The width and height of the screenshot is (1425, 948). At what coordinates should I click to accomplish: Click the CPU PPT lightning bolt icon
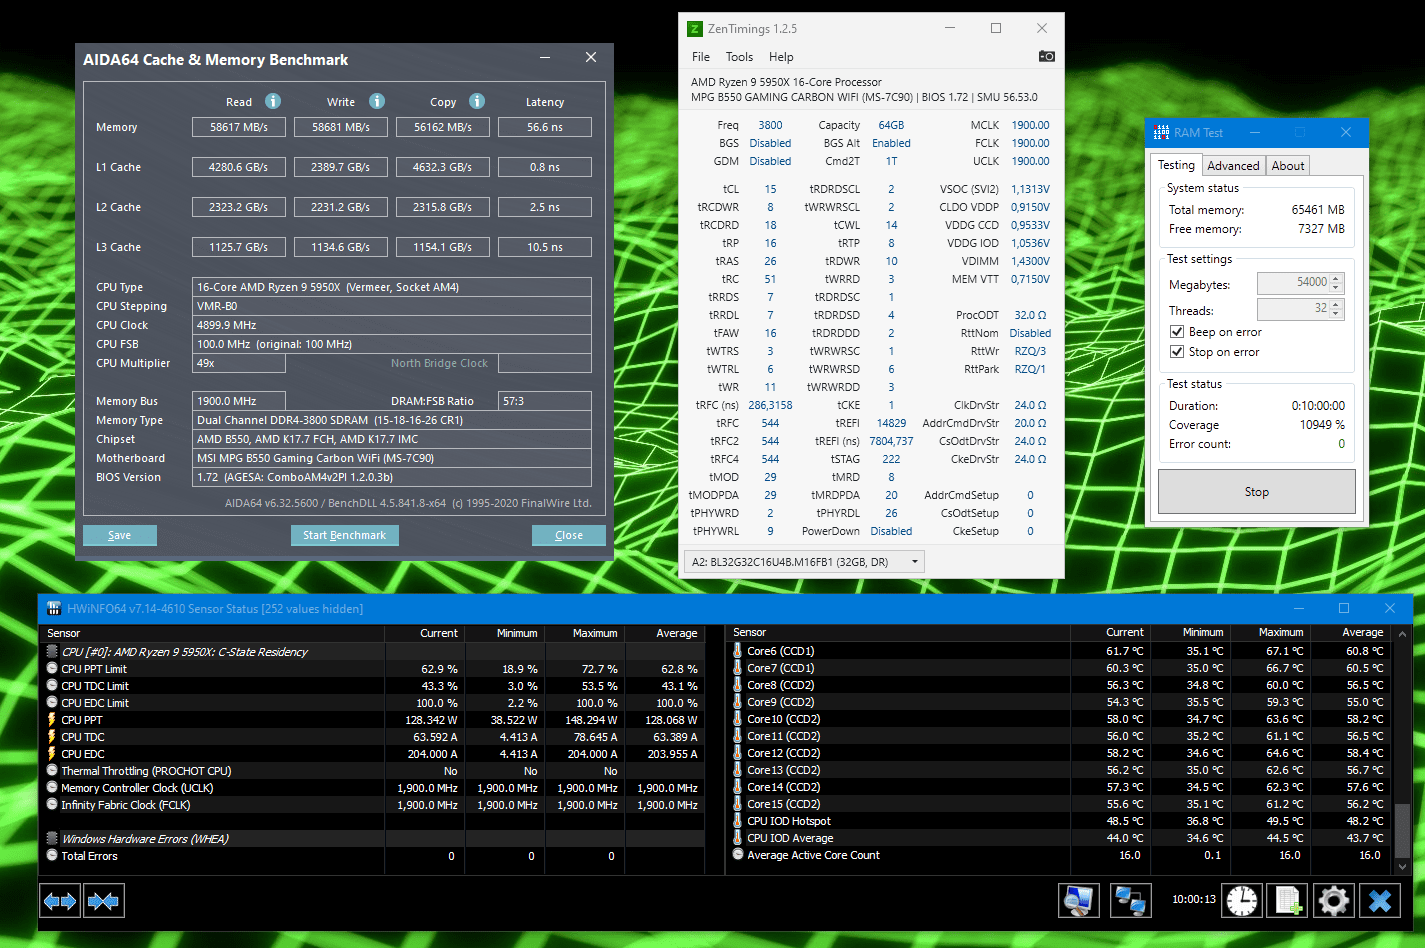[52, 719]
